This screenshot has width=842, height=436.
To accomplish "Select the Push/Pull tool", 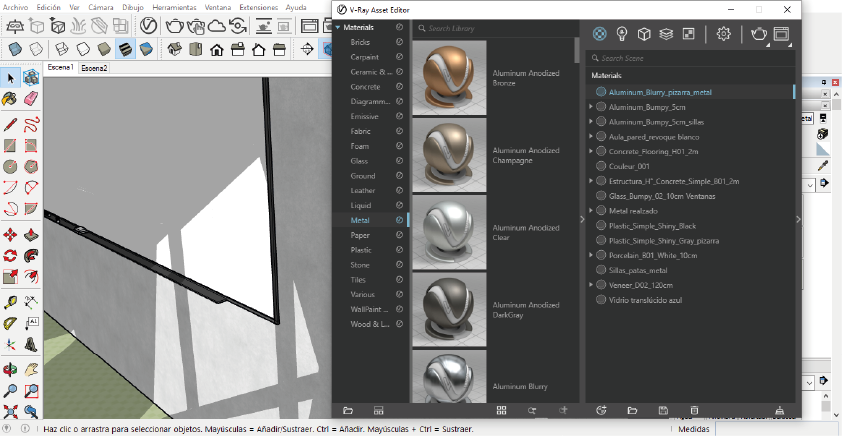I will [x=31, y=235].
